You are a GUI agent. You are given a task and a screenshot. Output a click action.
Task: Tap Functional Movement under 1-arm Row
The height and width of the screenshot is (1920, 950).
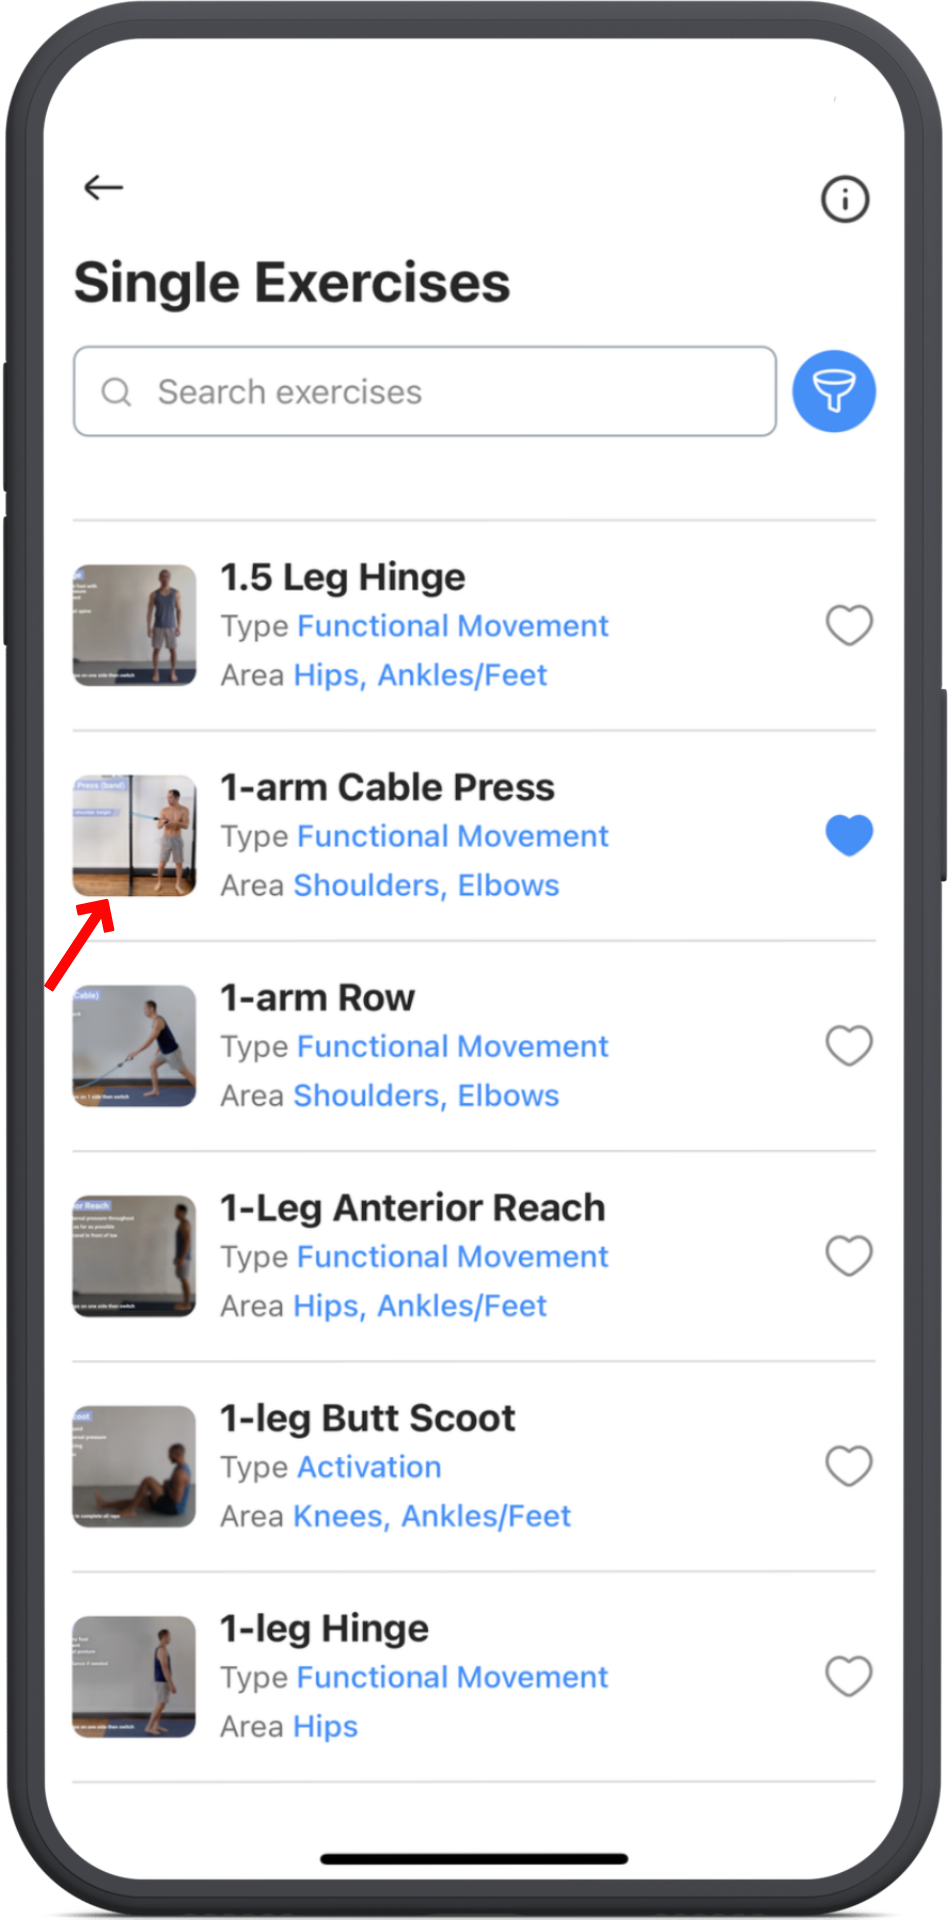(x=453, y=1047)
